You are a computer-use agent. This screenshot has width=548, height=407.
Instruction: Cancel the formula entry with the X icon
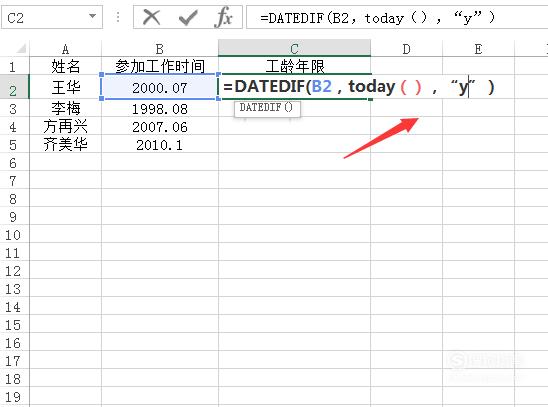tap(152, 17)
